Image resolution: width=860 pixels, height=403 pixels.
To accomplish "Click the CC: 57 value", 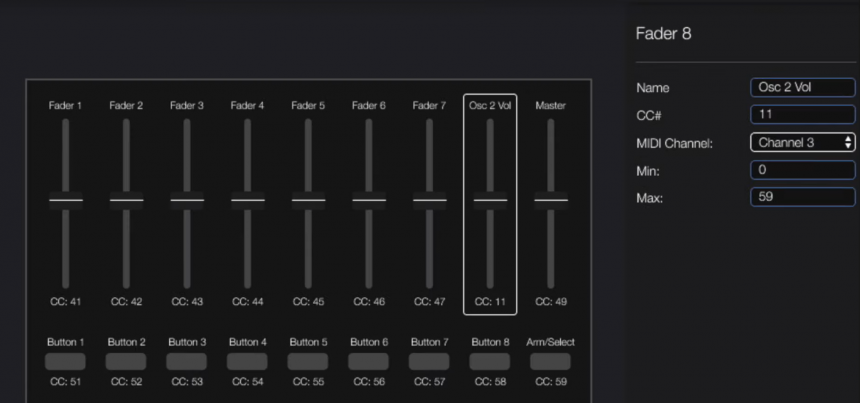I will coord(429,382).
